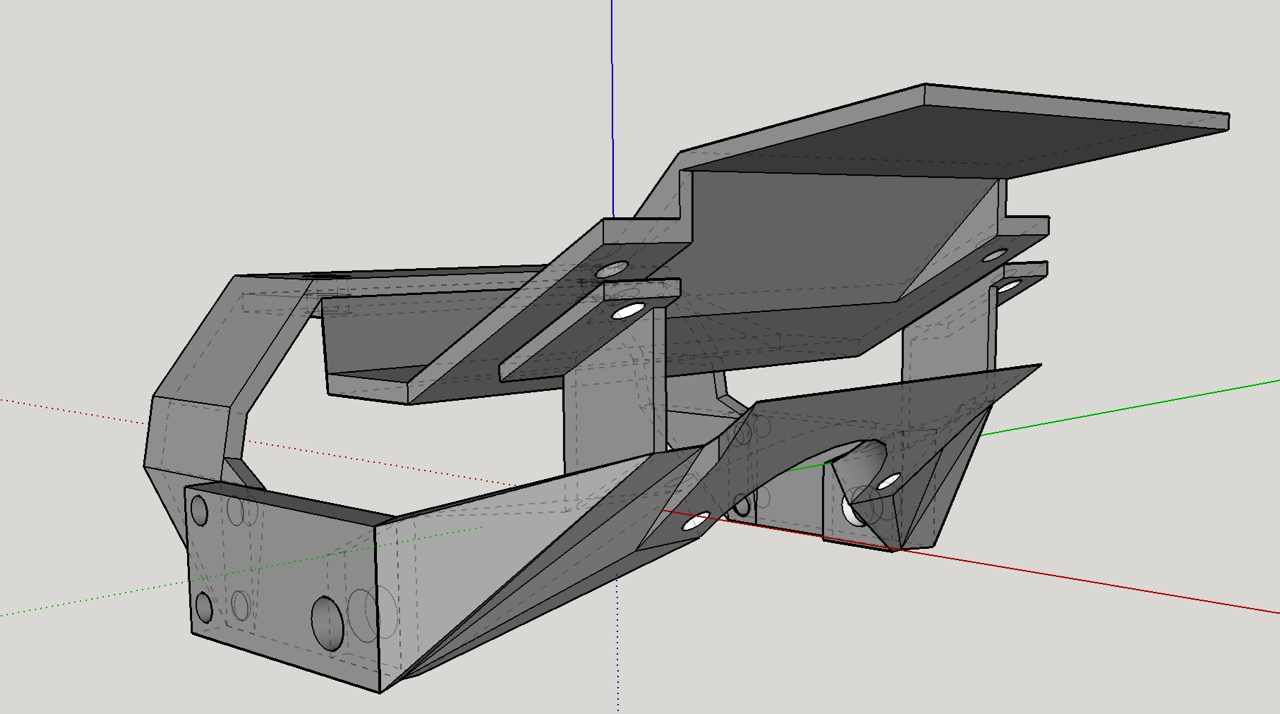1280x714 pixels.
Task: Select lower-left small hole on front block
Action: (203, 607)
